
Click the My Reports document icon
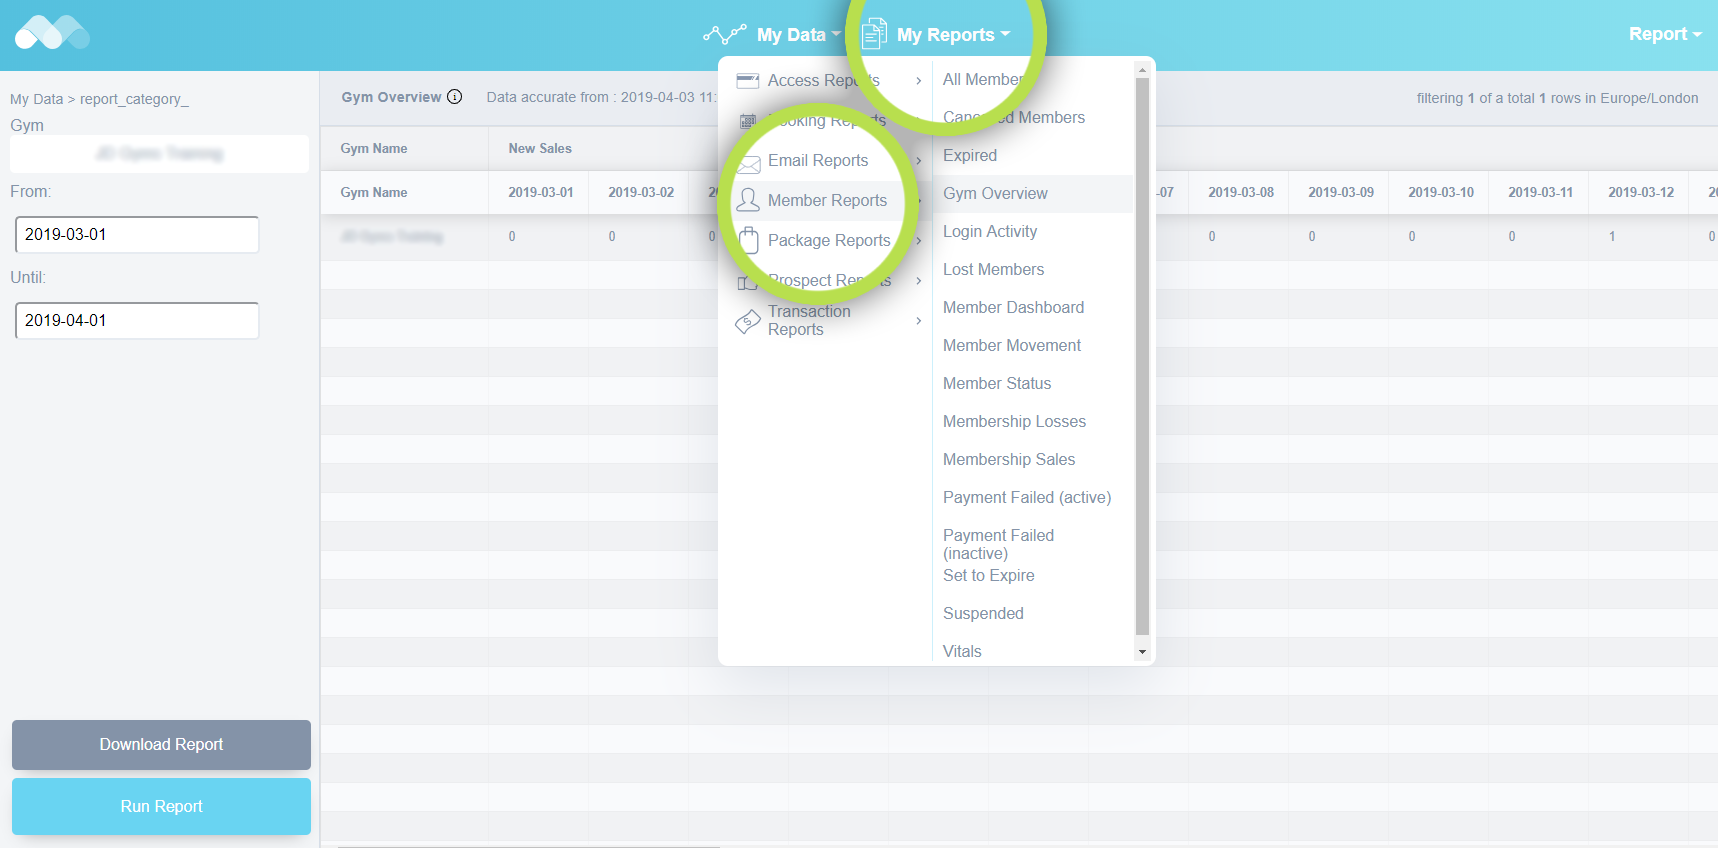[x=874, y=34]
